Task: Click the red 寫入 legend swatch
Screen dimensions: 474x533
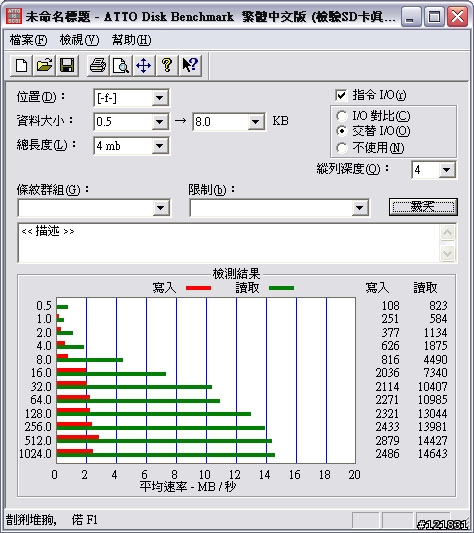Action: (199, 288)
